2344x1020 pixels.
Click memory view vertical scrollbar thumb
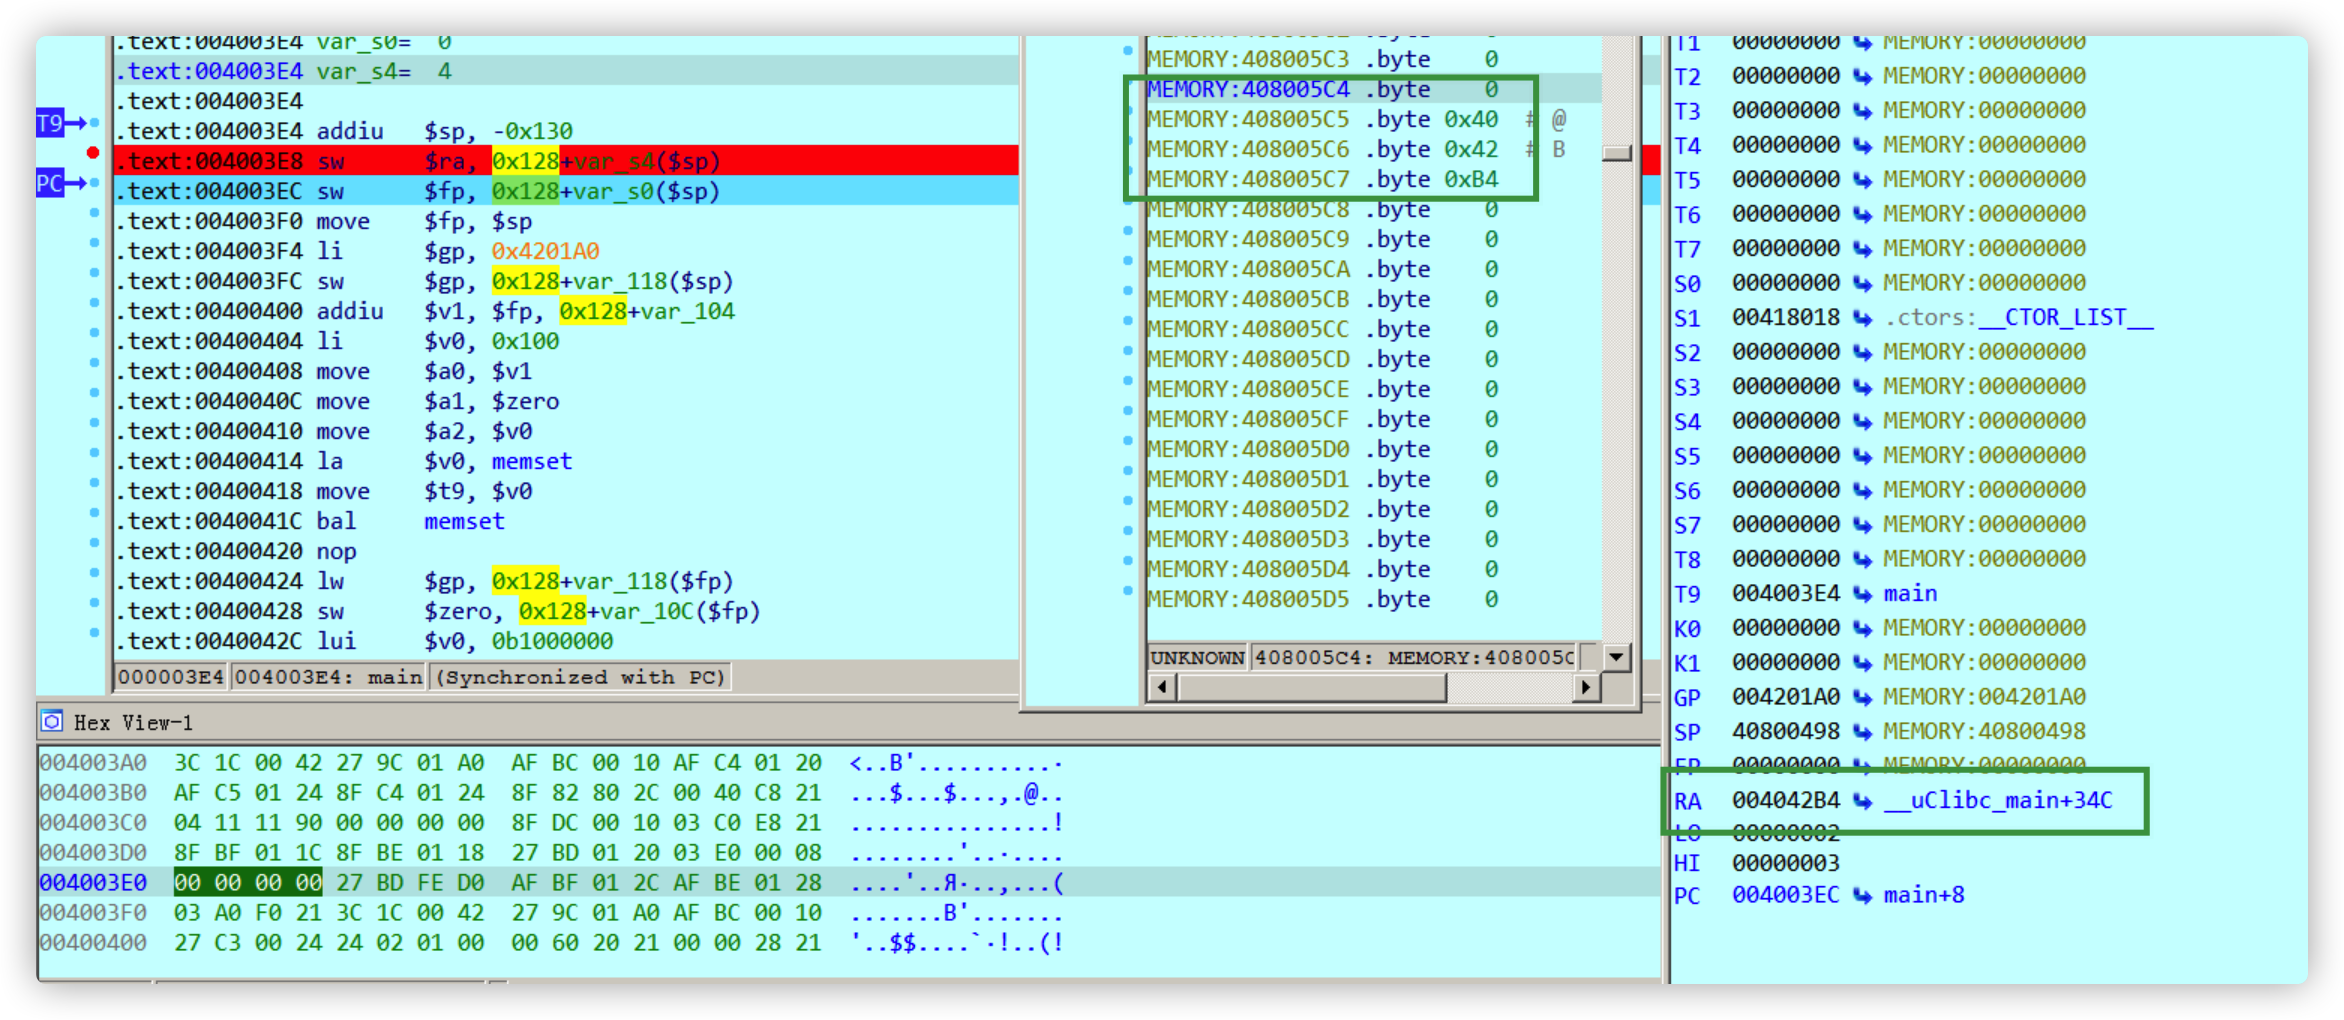click(1617, 153)
